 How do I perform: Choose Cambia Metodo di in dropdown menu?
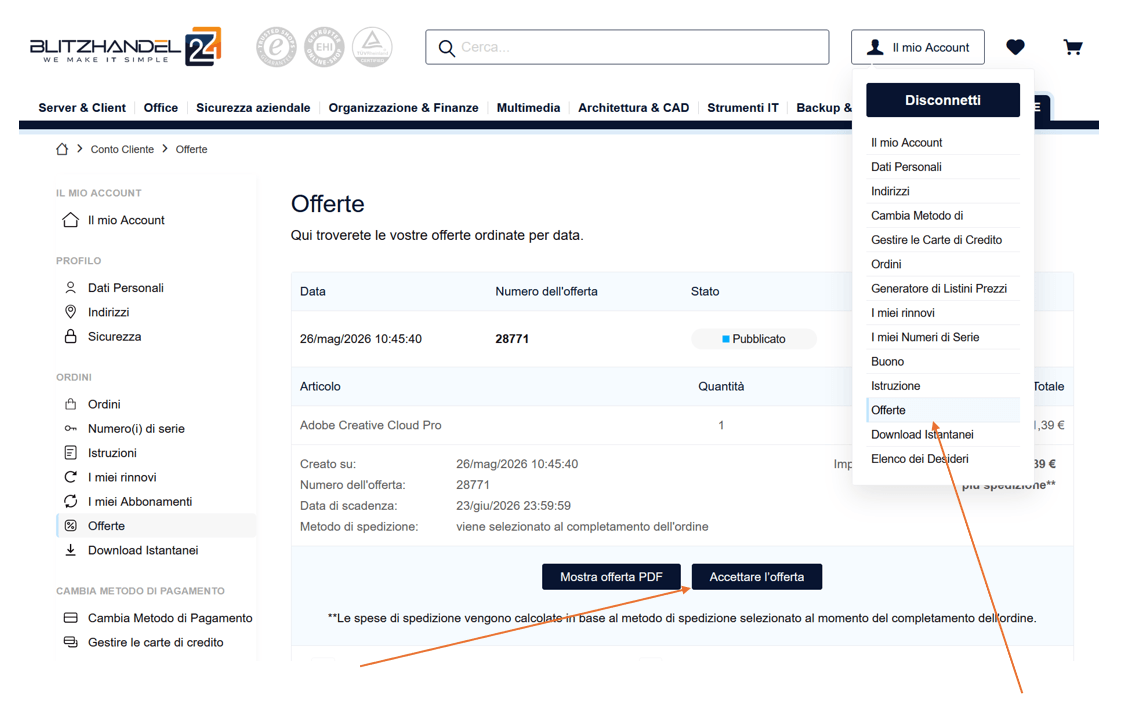click(x=943, y=215)
